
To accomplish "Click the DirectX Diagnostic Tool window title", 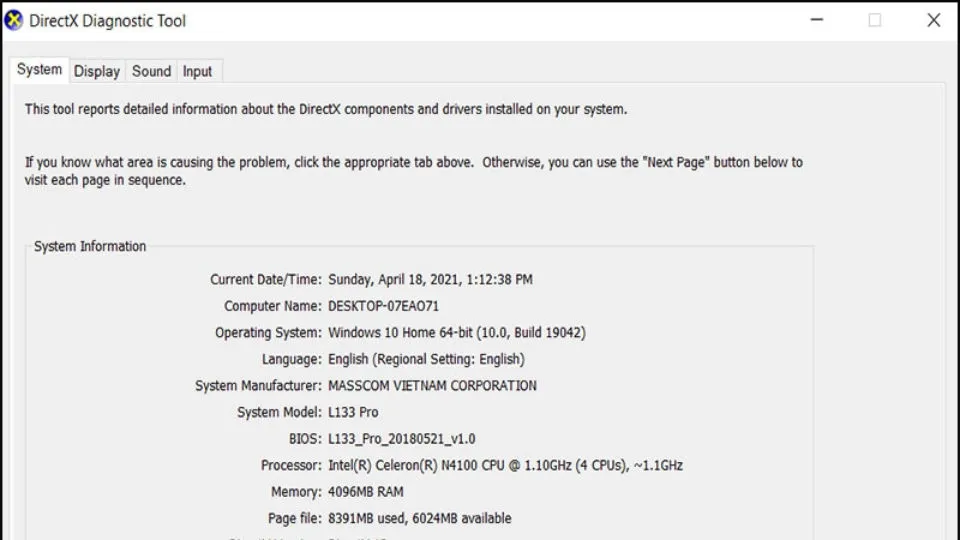I will [107, 21].
